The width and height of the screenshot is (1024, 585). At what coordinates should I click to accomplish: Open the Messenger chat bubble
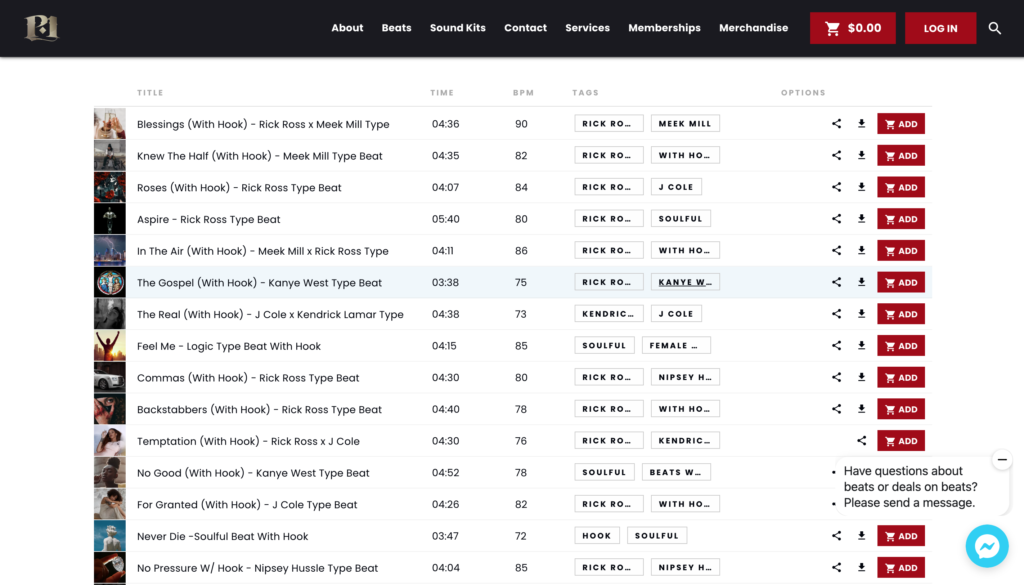(987, 546)
